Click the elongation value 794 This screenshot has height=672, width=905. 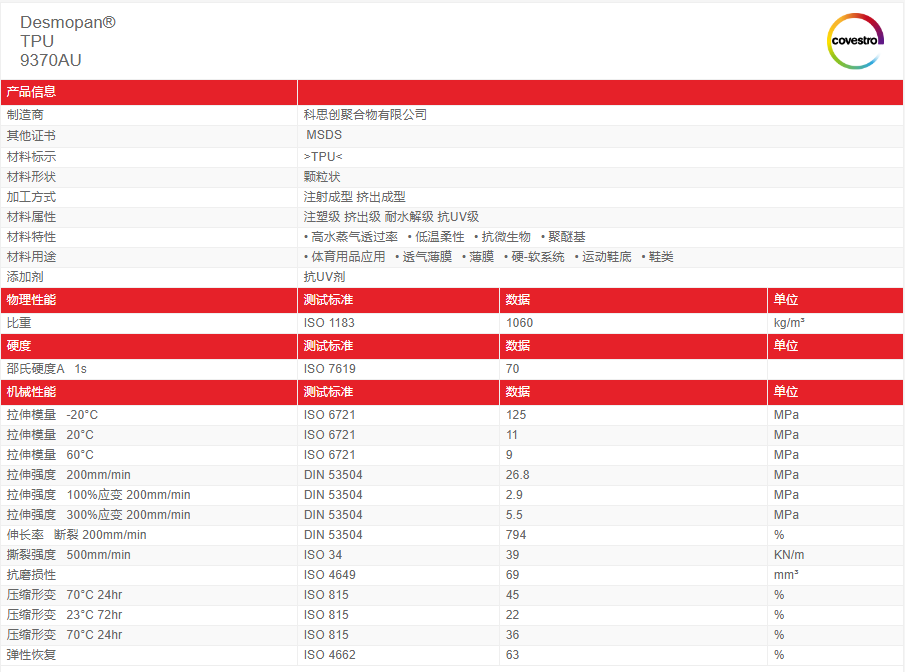pos(516,535)
